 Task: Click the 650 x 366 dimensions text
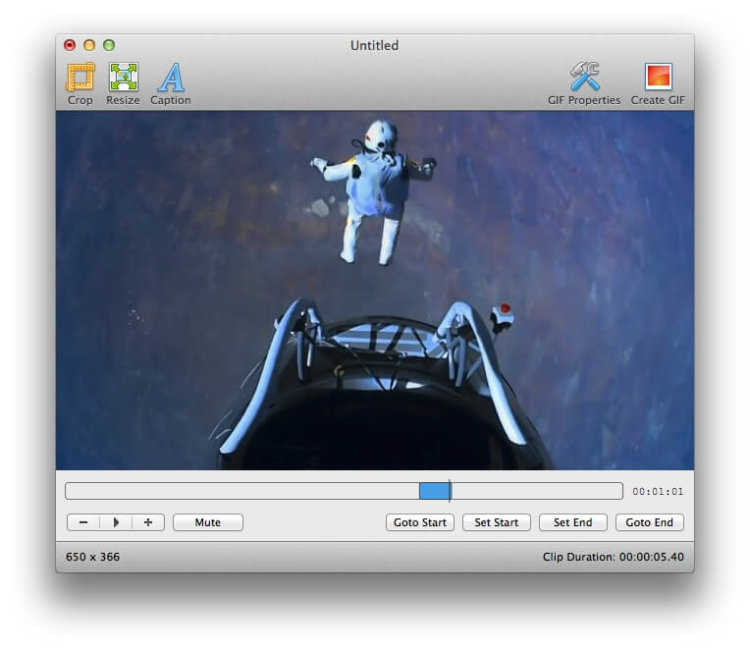[93, 557]
